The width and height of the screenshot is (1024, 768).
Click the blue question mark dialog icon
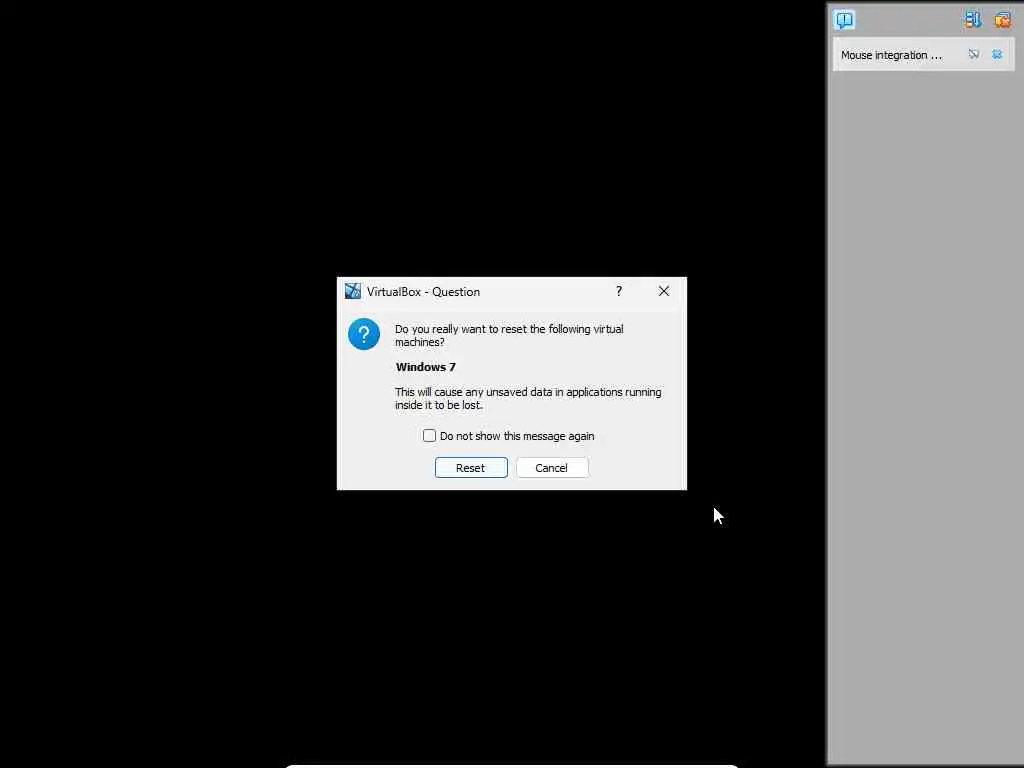(364, 334)
